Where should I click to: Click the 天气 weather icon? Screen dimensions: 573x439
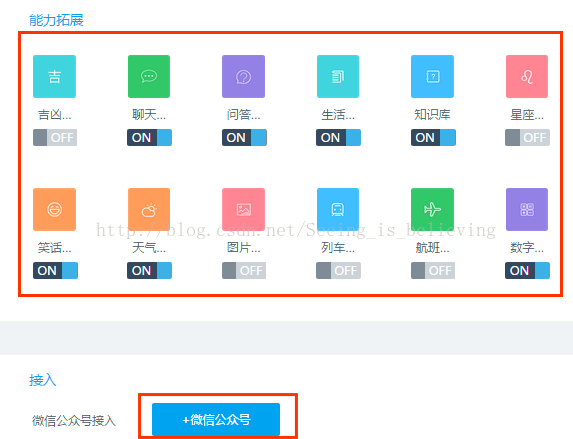149,209
